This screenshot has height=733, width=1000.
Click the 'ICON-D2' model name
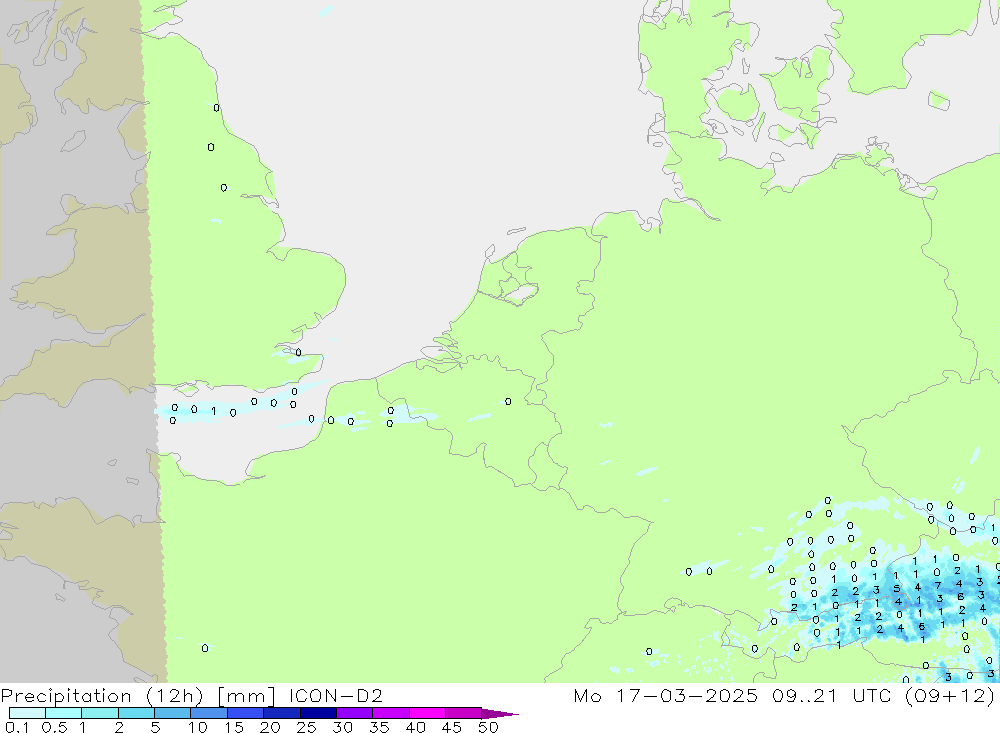click(335, 695)
